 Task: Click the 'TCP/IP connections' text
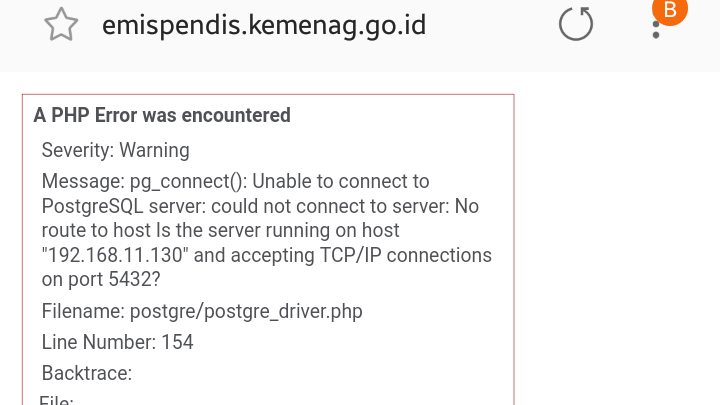pyautogui.click(x=405, y=255)
